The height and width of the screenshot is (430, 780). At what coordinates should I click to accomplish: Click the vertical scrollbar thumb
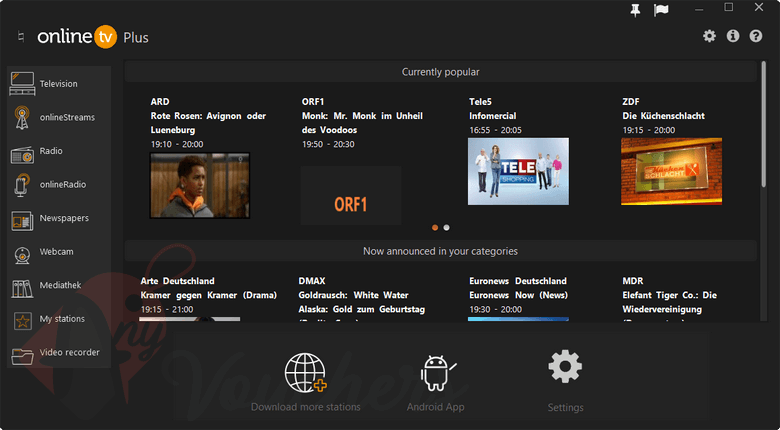pyautogui.click(x=764, y=124)
